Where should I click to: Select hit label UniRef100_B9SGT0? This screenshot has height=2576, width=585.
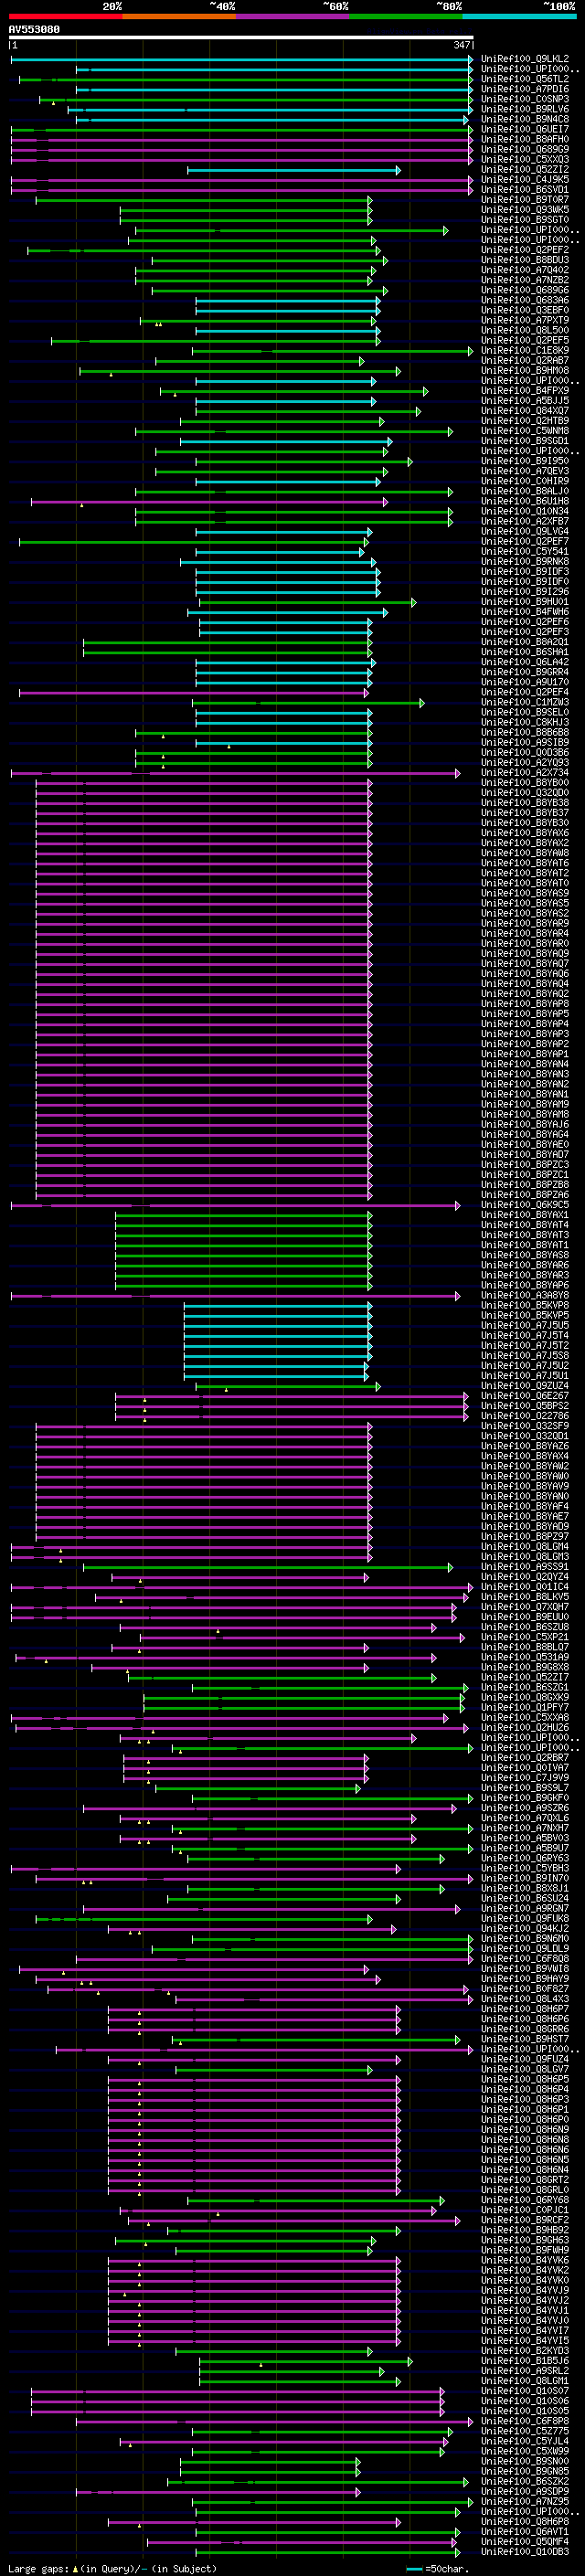(525, 220)
